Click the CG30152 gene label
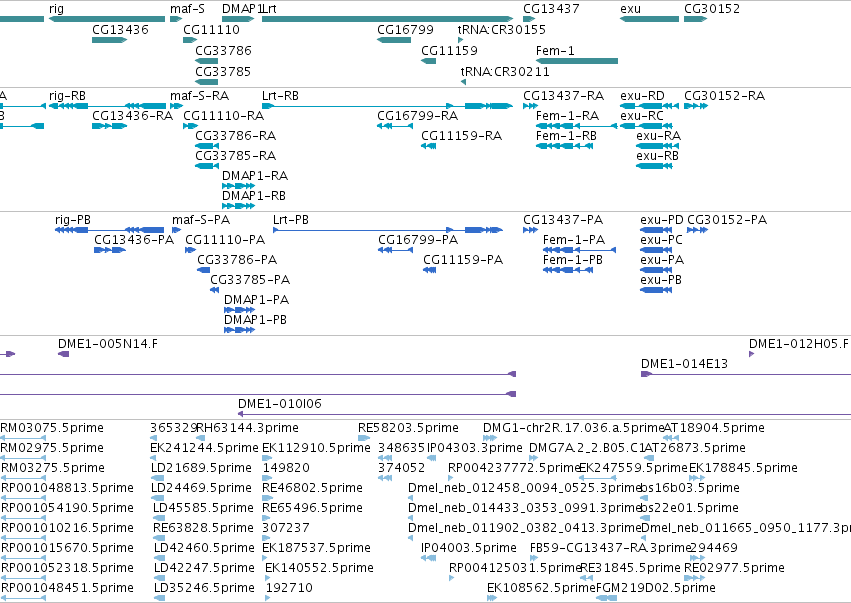Screen dimensions: 851x603 tap(712, 9)
